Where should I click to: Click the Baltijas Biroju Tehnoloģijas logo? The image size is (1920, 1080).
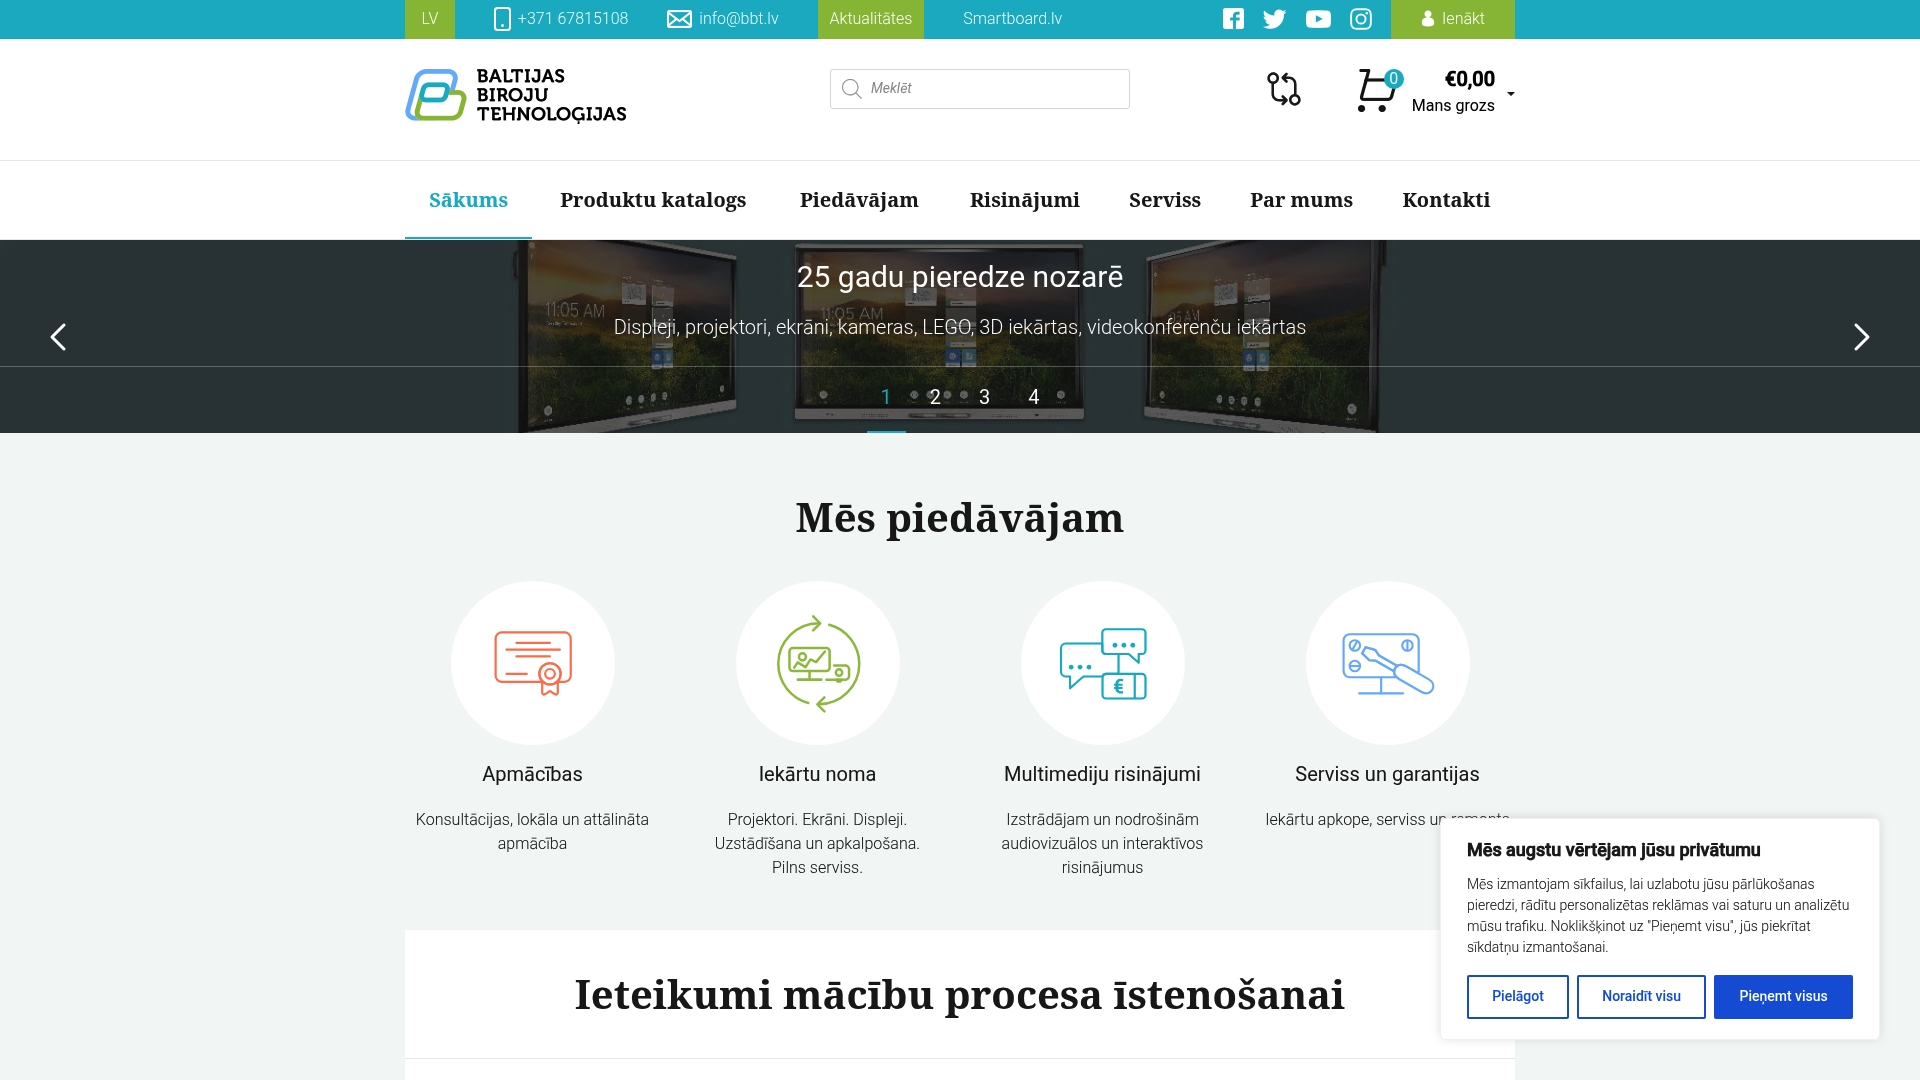[516, 95]
